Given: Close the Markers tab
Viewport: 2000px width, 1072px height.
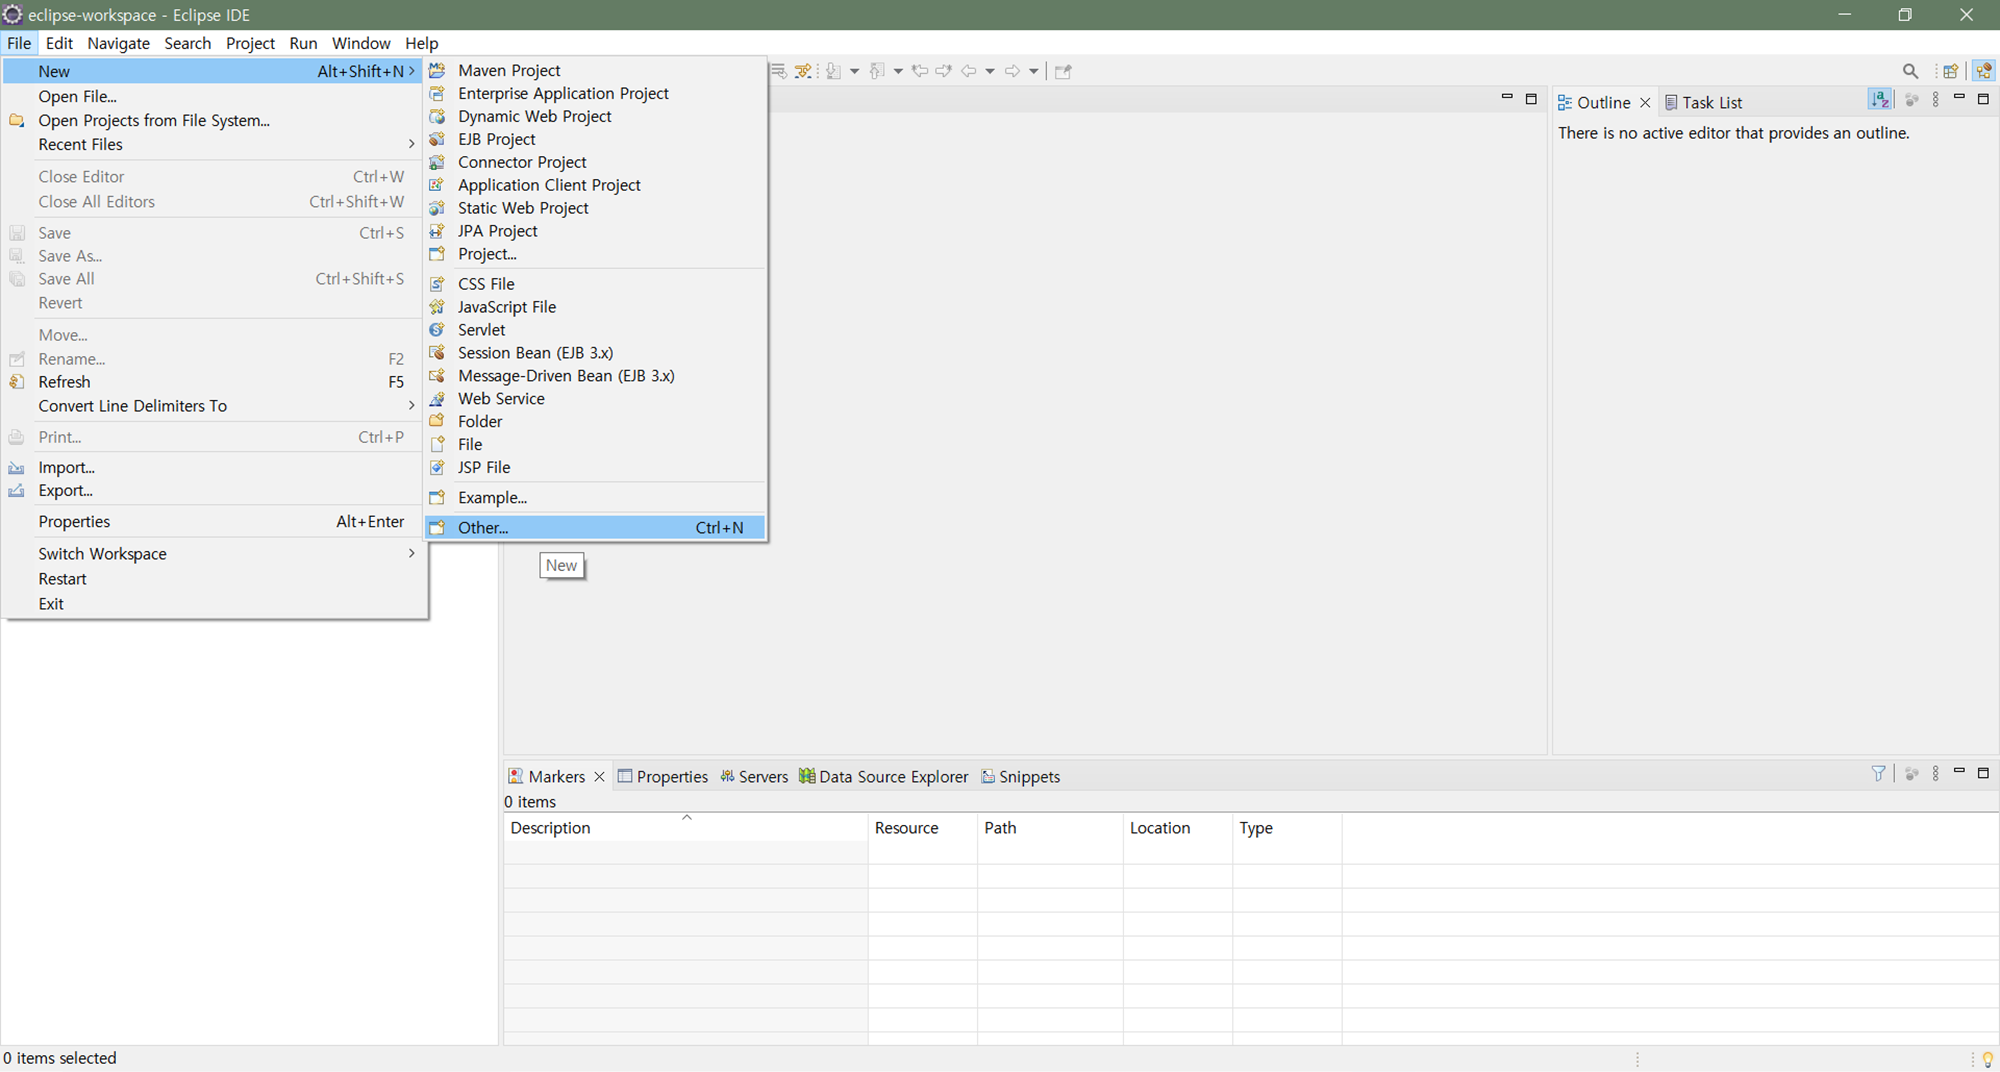Looking at the screenshot, I should [599, 777].
